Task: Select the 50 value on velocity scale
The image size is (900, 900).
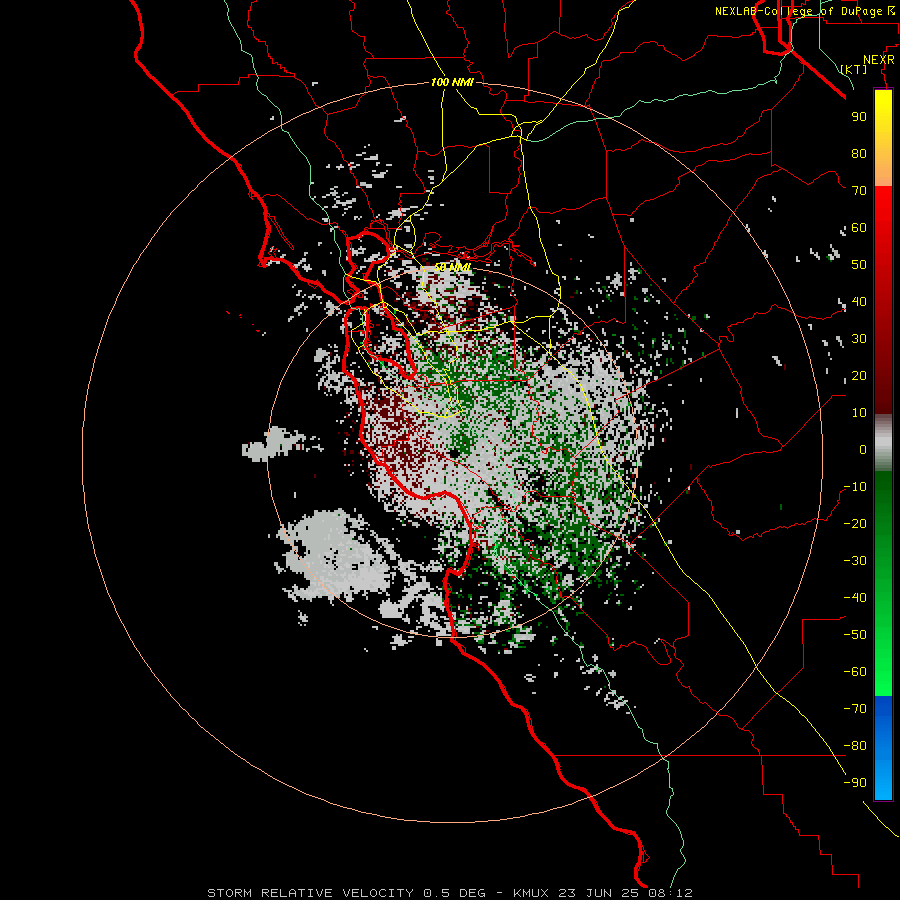Action: tap(859, 265)
